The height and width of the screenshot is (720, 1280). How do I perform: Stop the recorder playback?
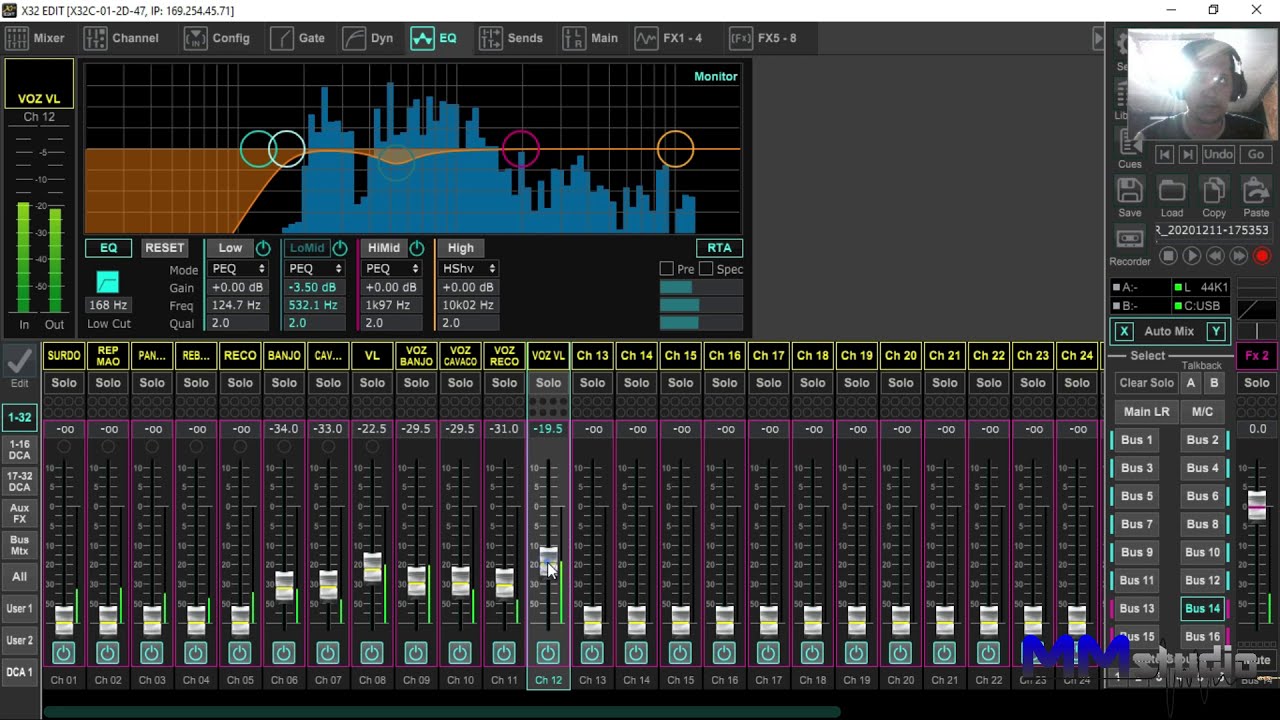(x=1167, y=256)
